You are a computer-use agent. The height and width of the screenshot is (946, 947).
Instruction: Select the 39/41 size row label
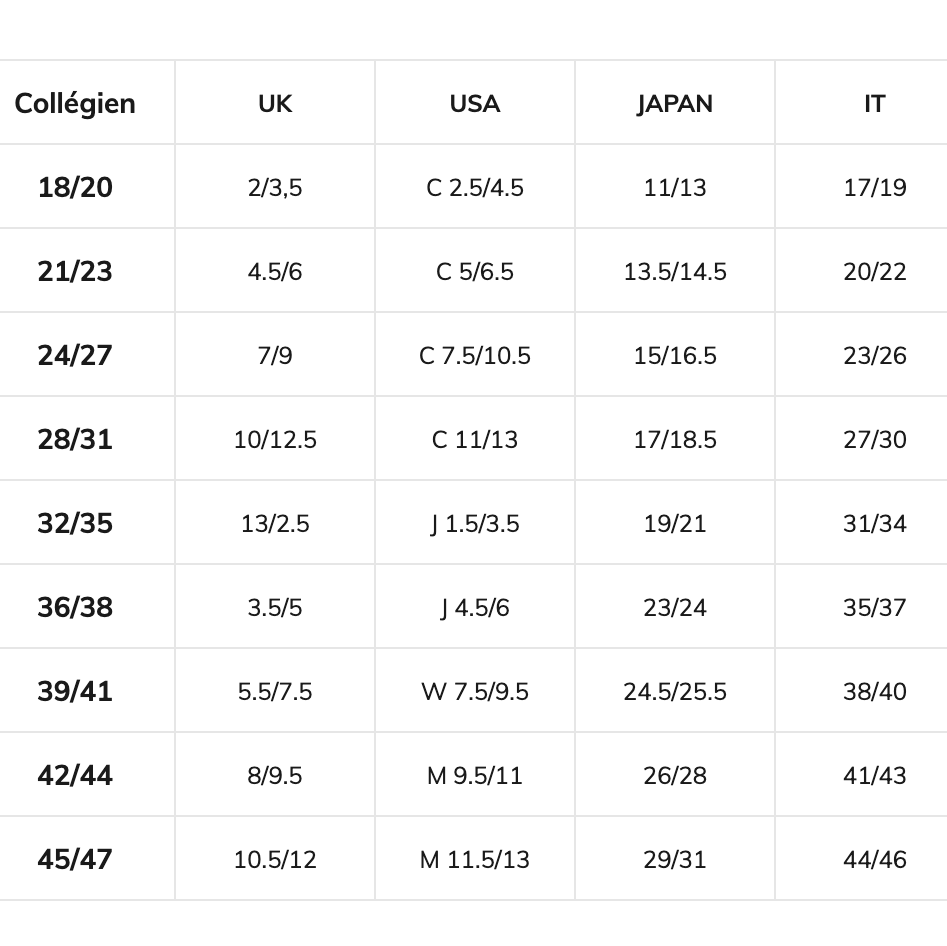75,691
